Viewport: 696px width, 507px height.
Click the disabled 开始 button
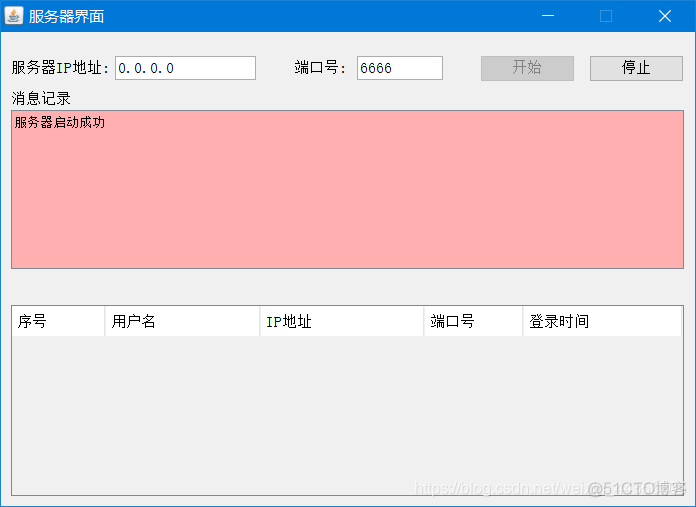pos(527,68)
